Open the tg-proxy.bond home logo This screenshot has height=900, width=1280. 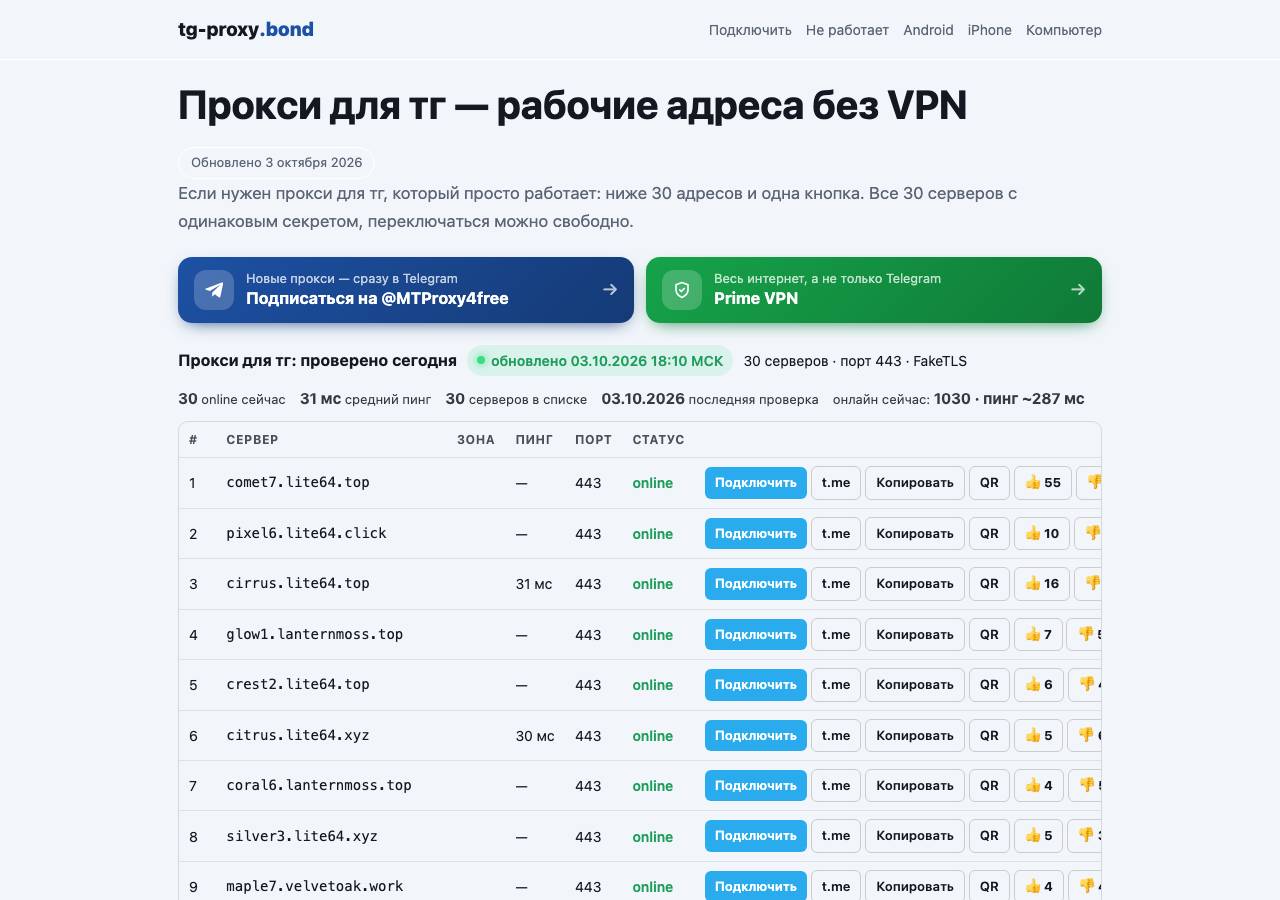click(246, 29)
